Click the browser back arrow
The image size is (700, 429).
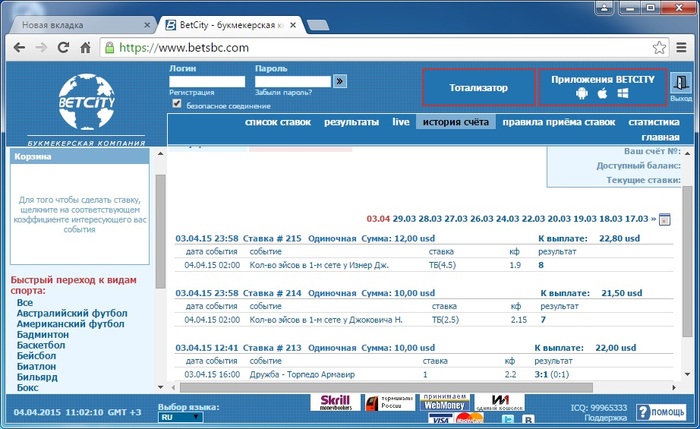pos(19,47)
